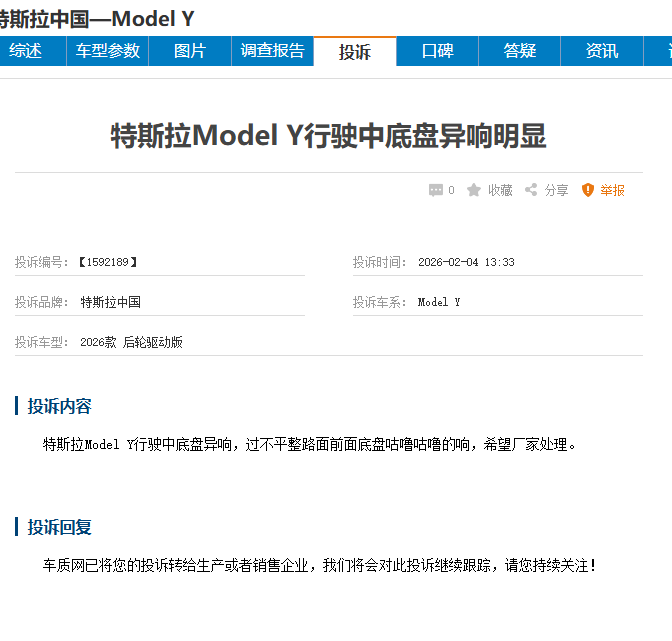Click the orange shield 举报 icon
The height and width of the screenshot is (641, 672).
[x=588, y=190]
